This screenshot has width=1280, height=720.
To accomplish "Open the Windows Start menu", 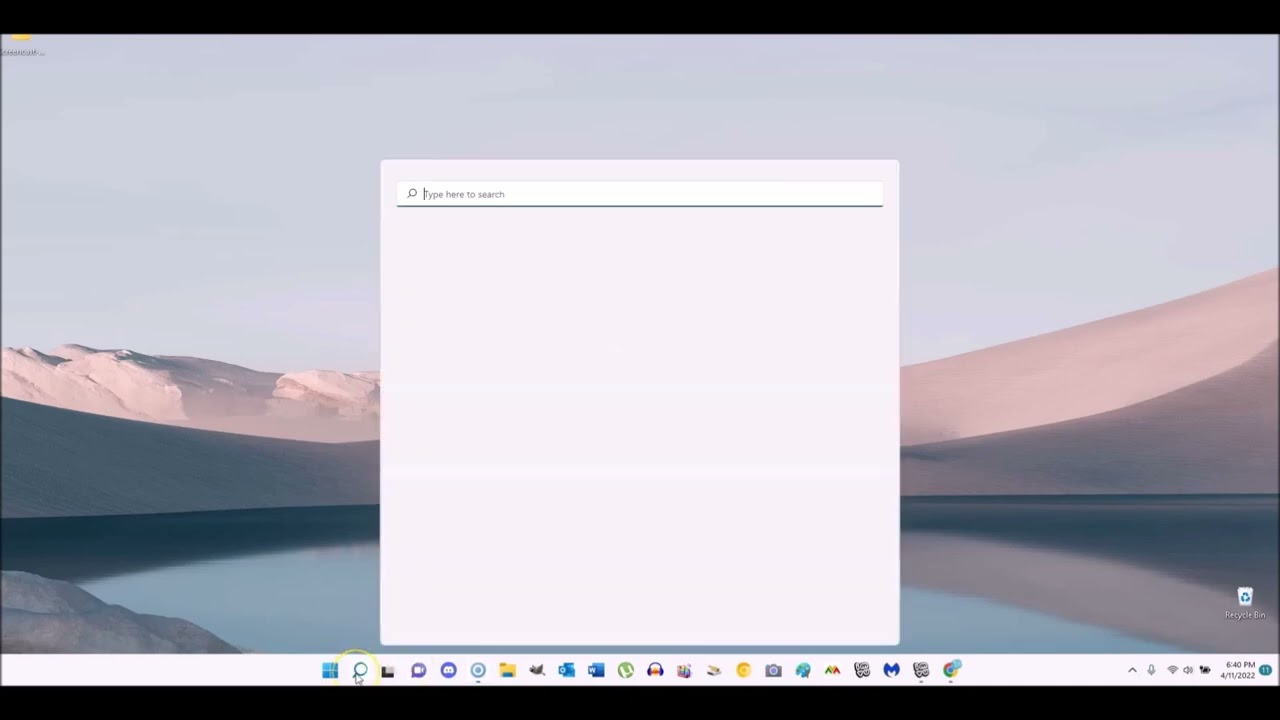I will click(330, 670).
